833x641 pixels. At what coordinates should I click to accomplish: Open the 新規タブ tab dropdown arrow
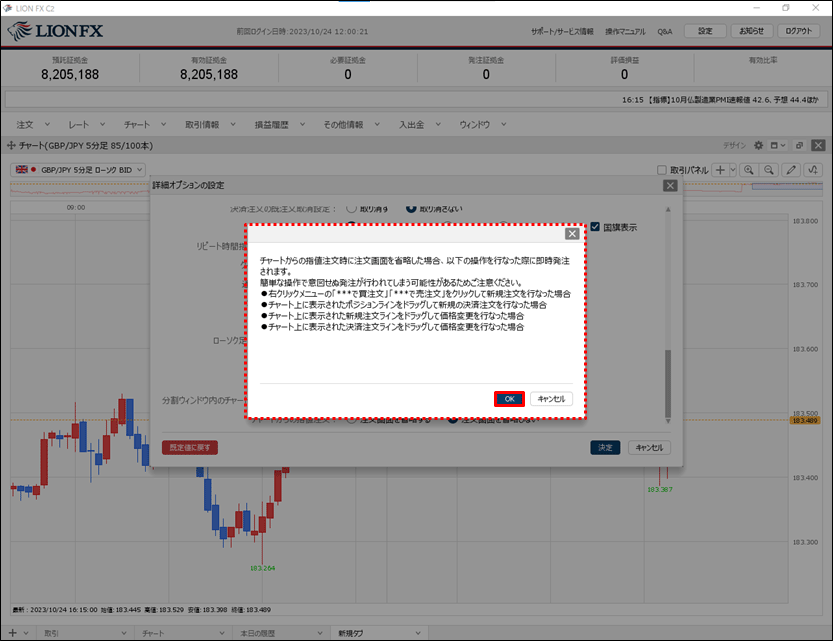click(418, 633)
